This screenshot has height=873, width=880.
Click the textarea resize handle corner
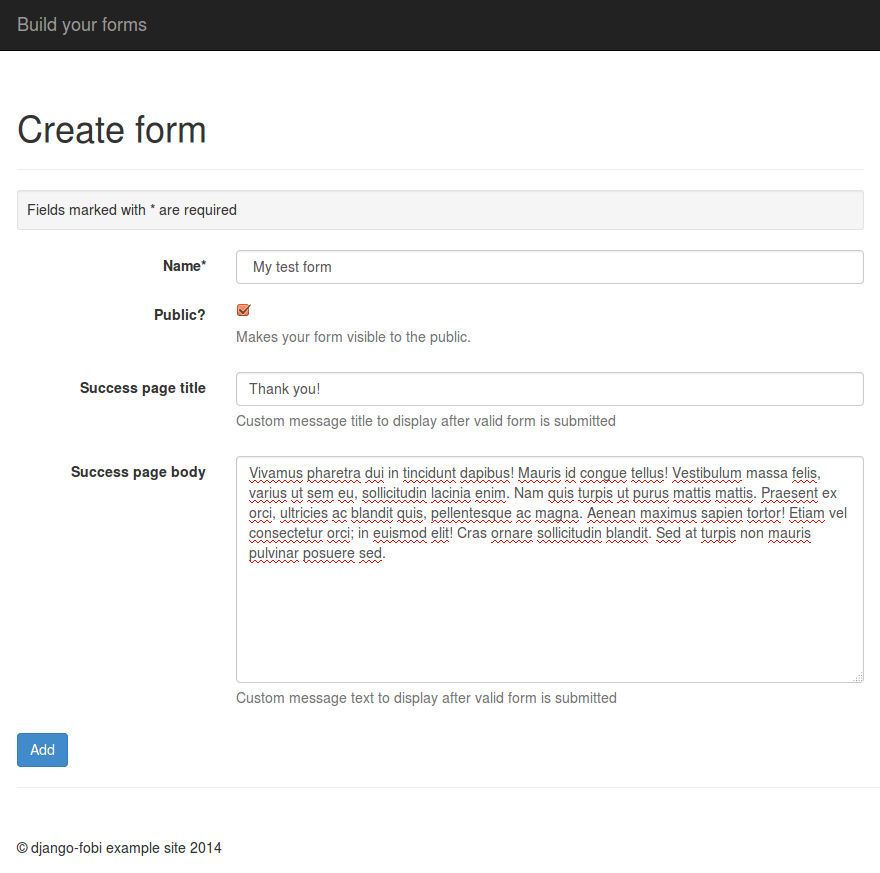coord(858,677)
